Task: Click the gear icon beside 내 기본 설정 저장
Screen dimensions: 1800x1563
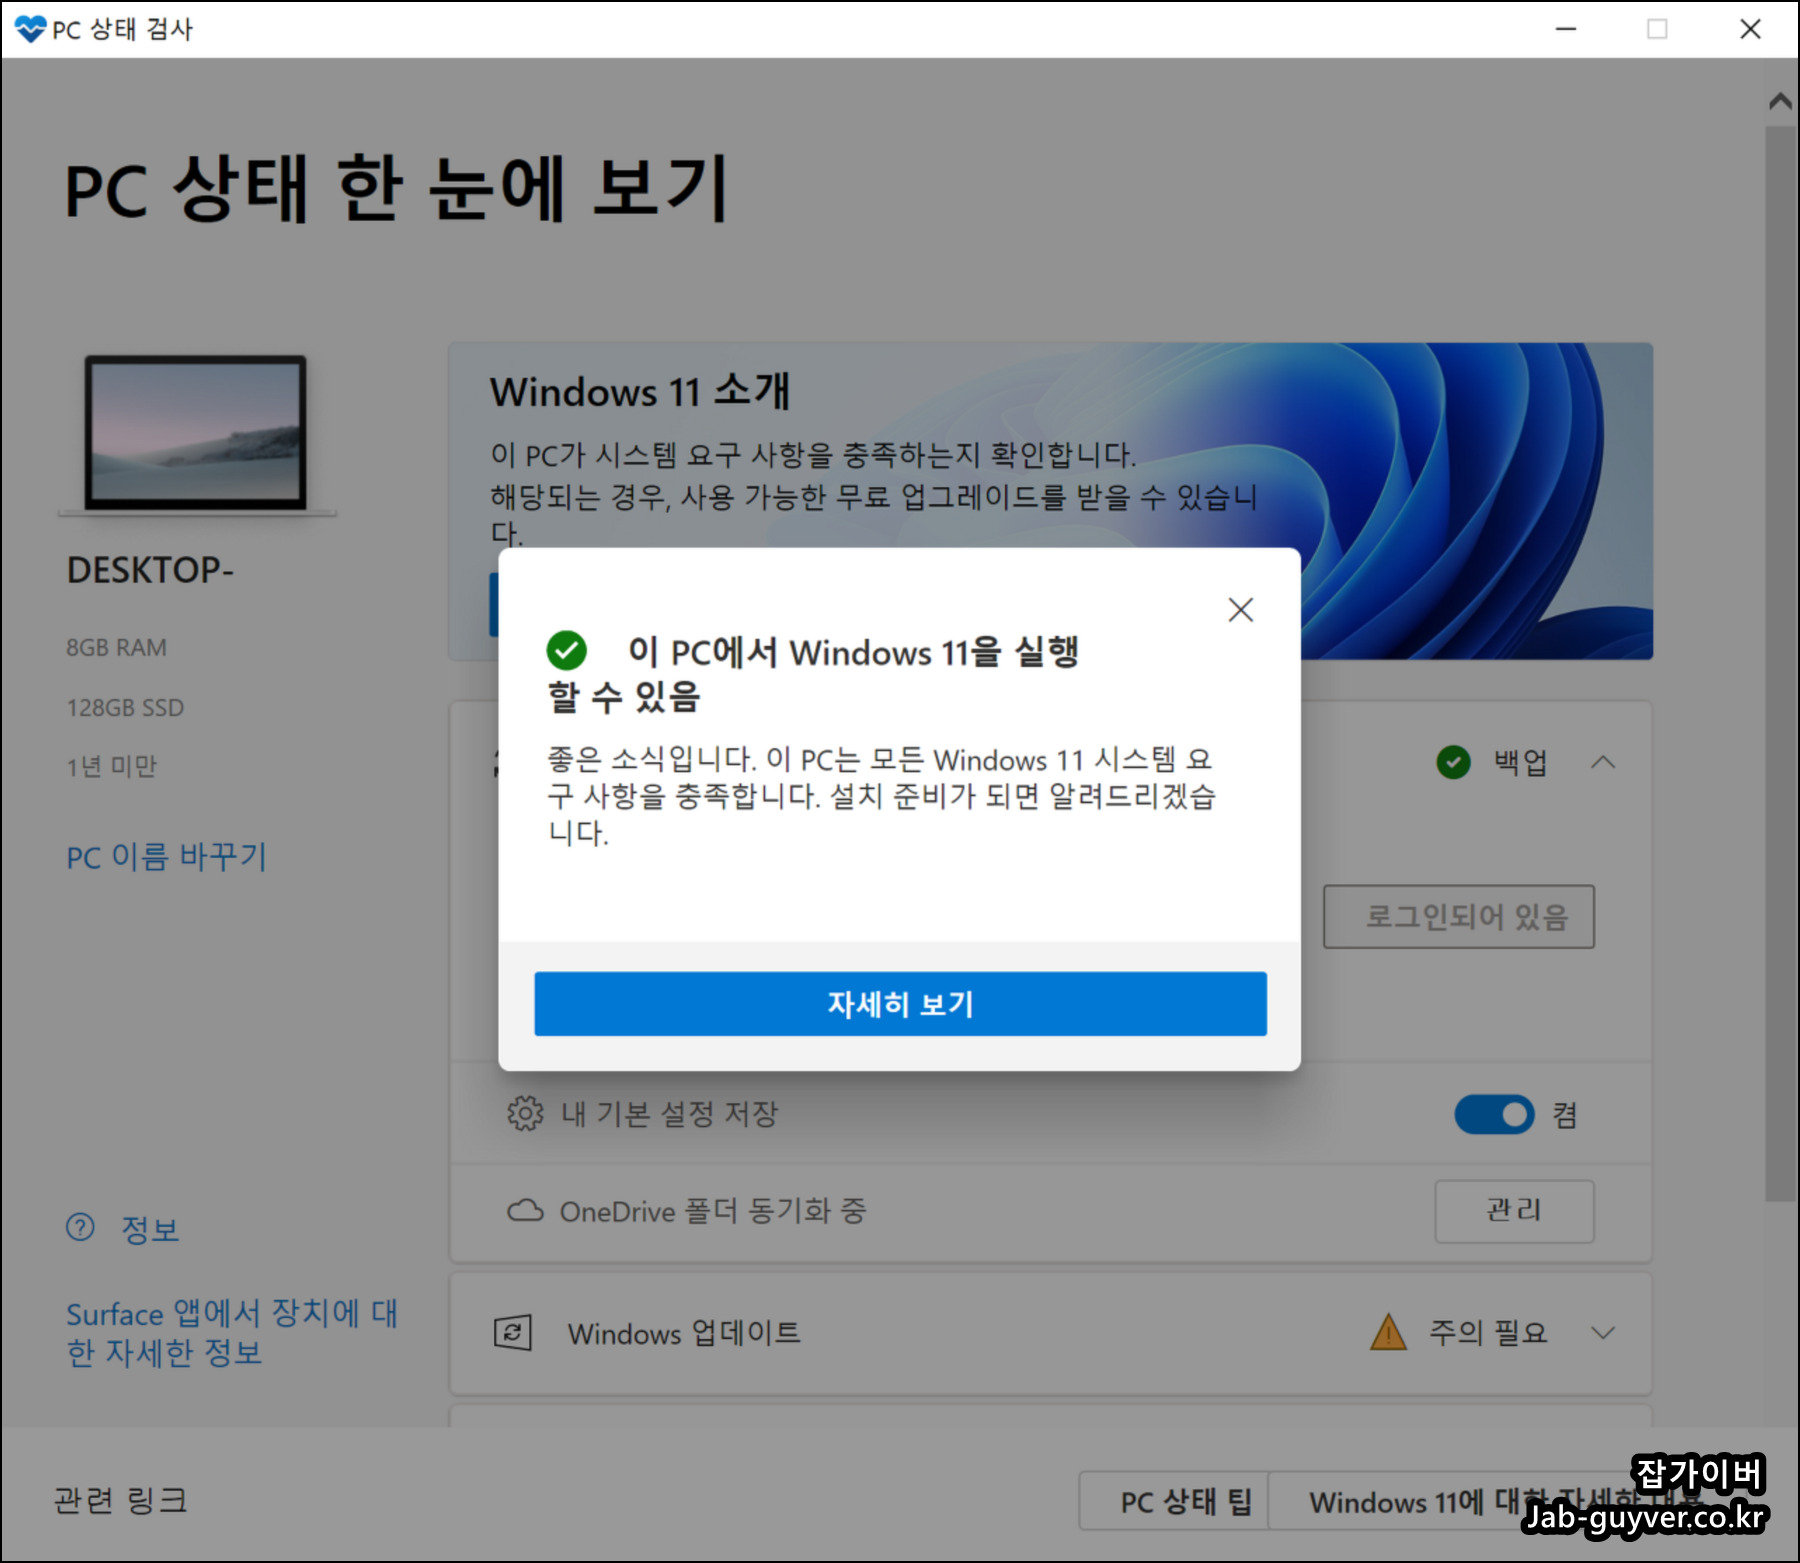Action: click(x=525, y=1113)
